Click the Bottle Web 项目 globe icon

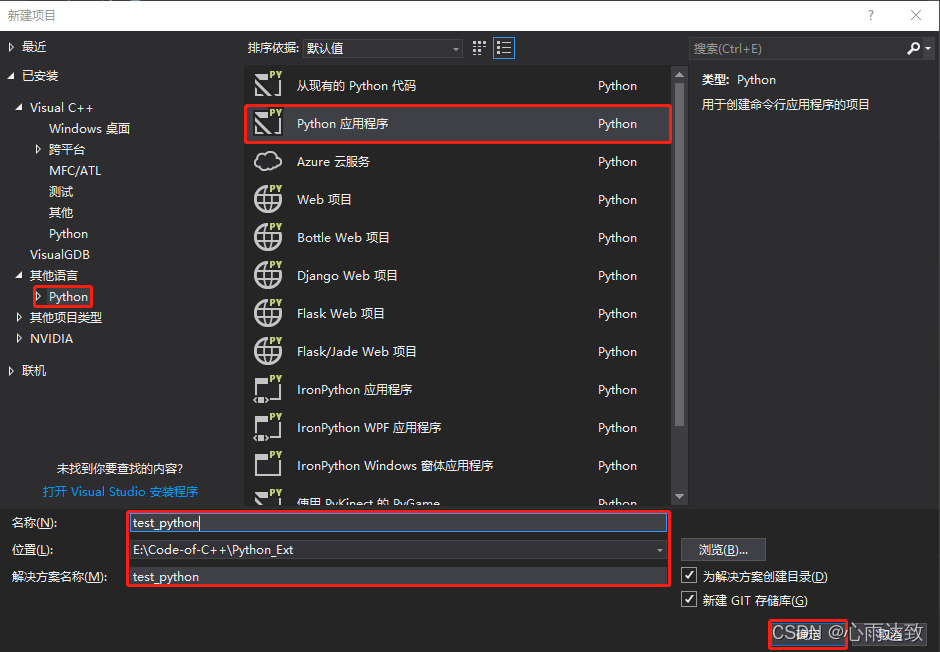coord(268,236)
